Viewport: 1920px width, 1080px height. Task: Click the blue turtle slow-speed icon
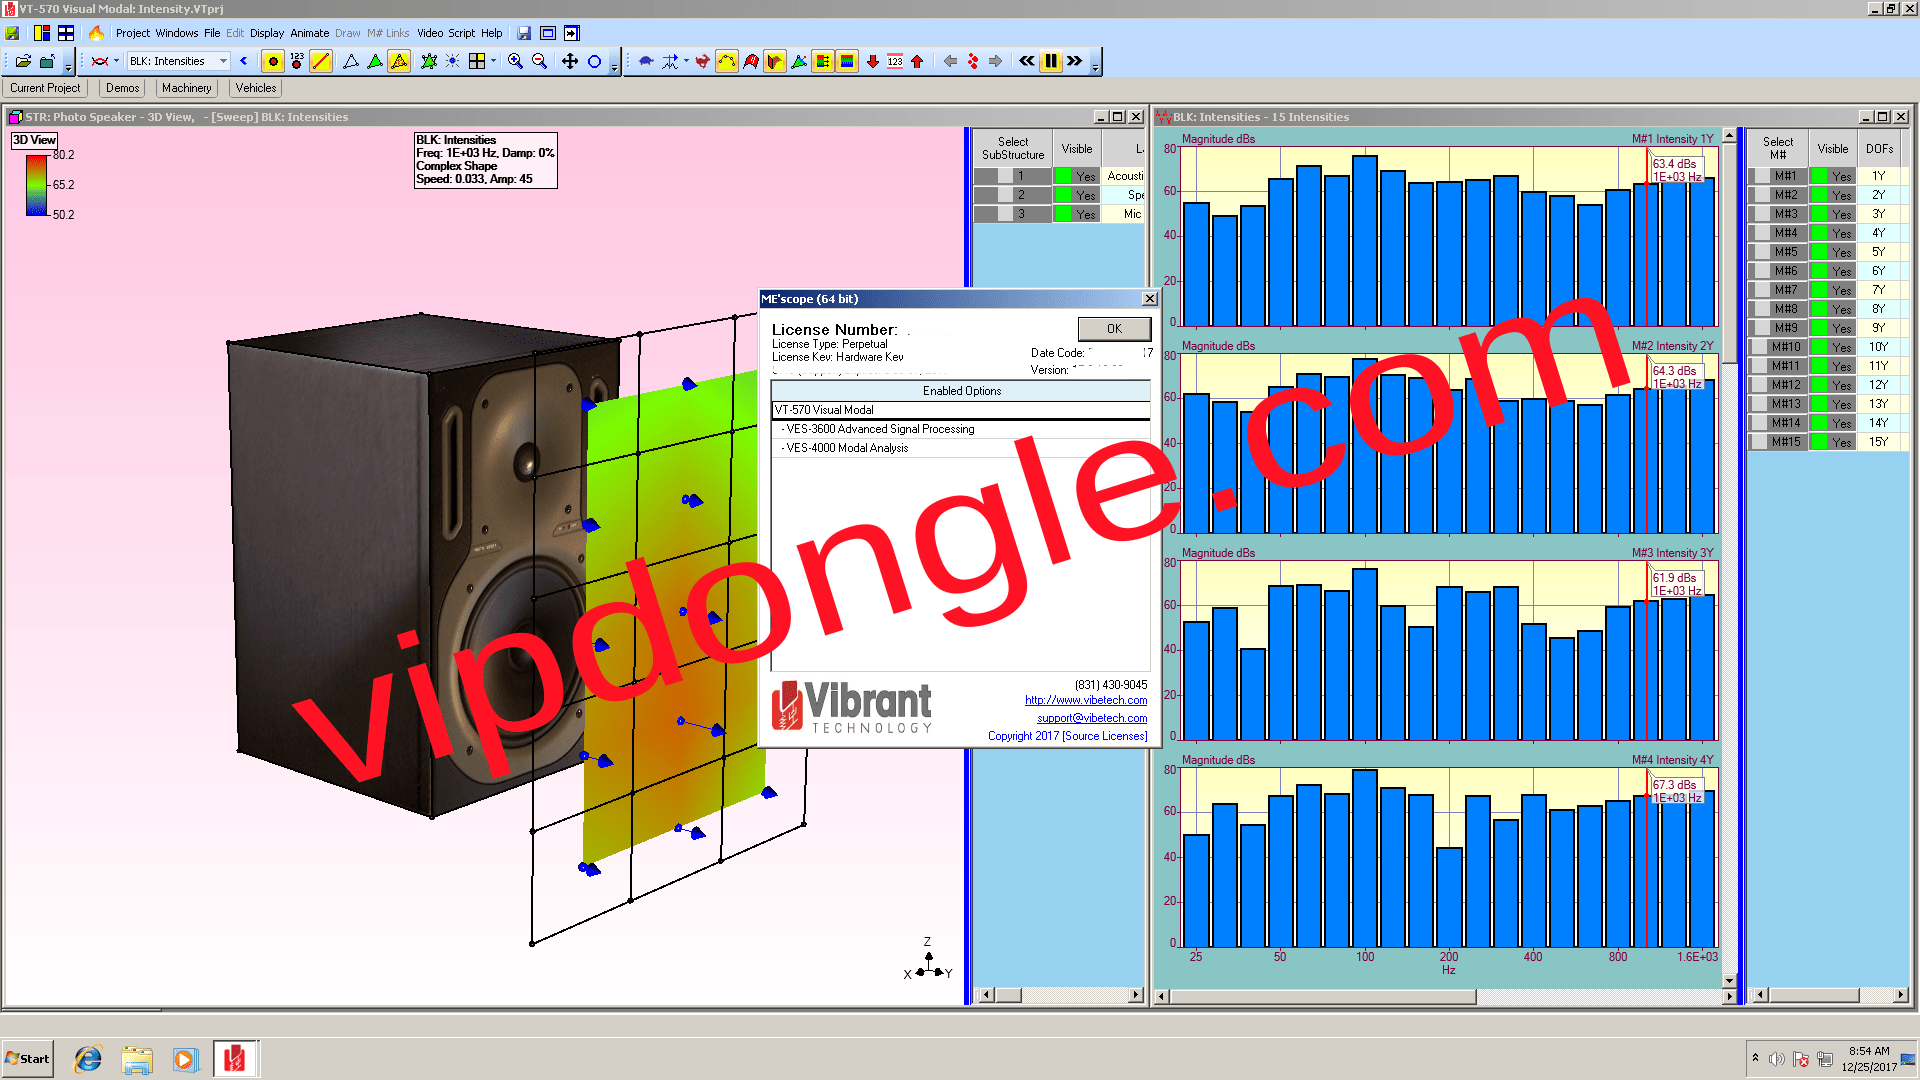click(646, 61)
